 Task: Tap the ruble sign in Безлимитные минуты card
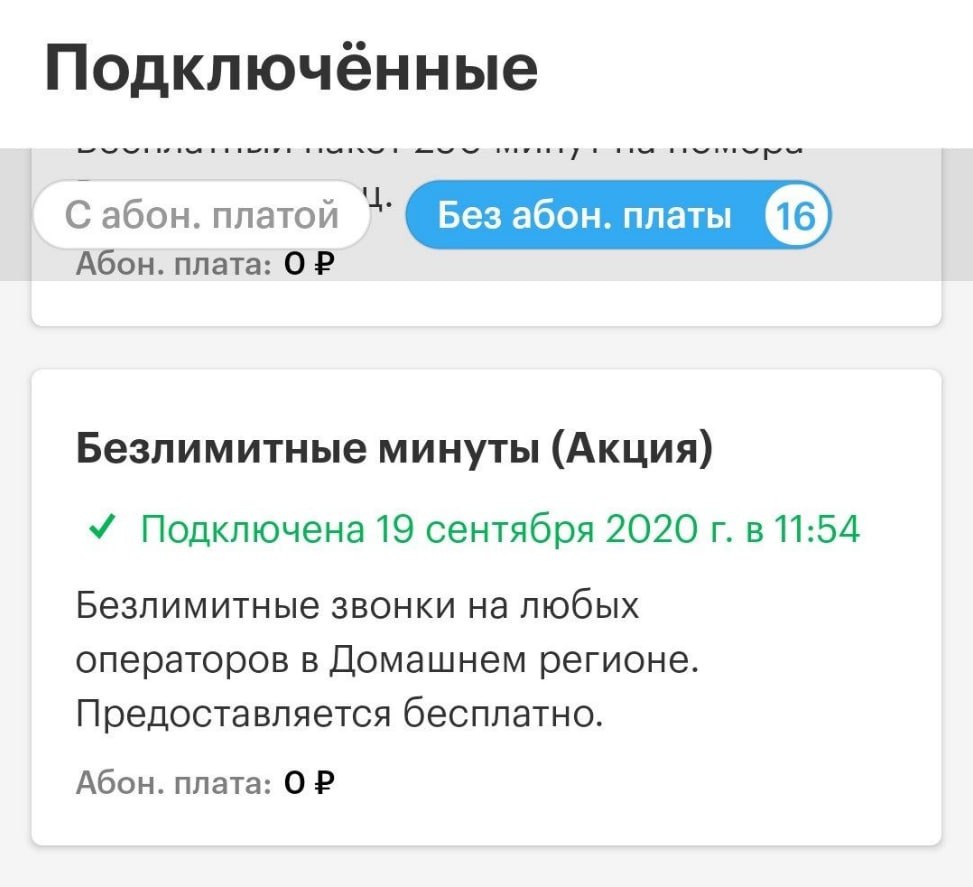[323, 783]
